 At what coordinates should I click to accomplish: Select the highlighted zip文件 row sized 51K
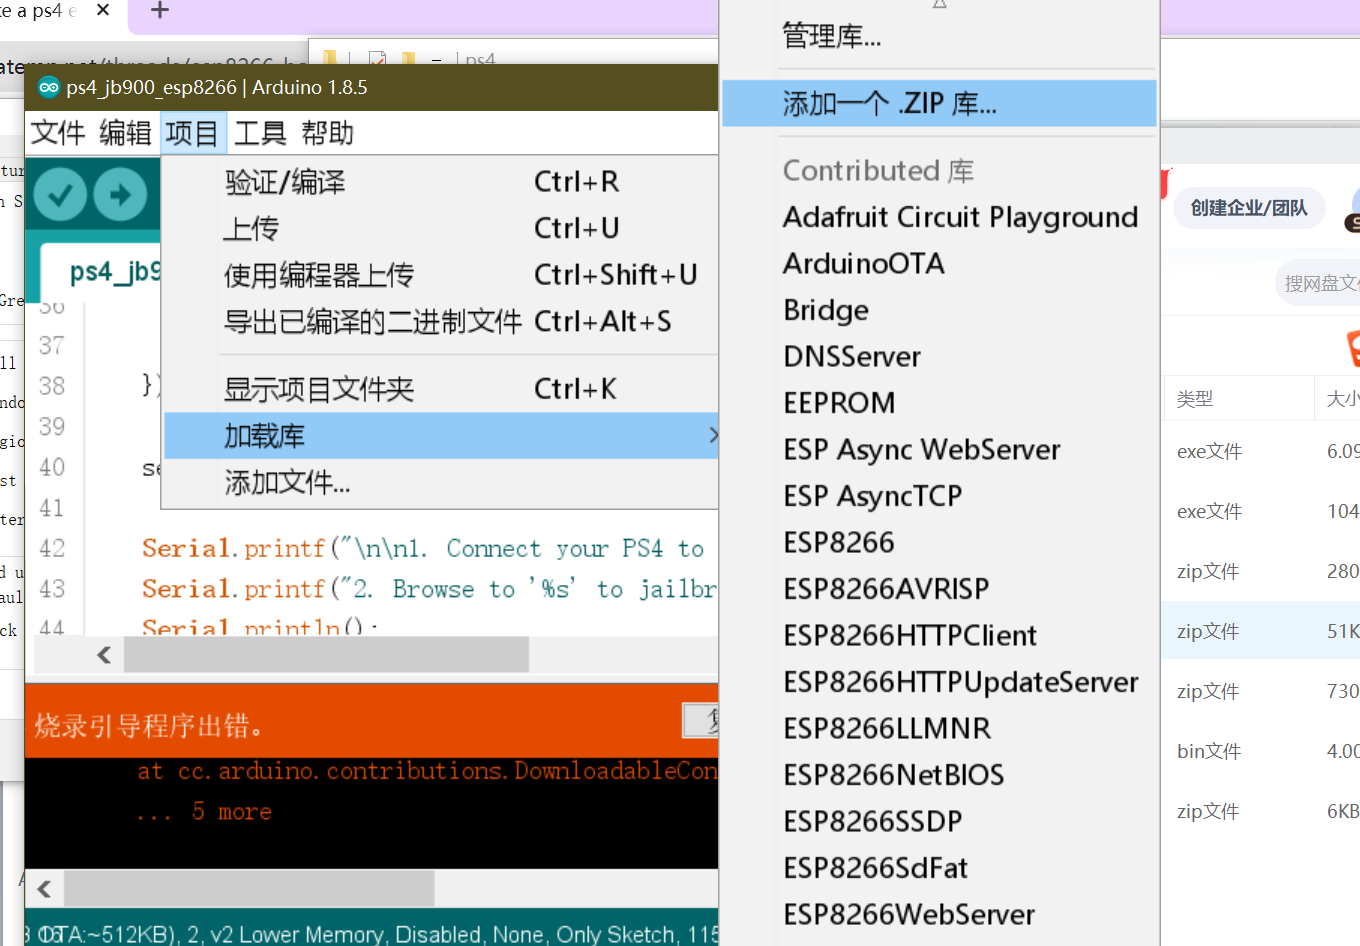[x=1260, y=631]
